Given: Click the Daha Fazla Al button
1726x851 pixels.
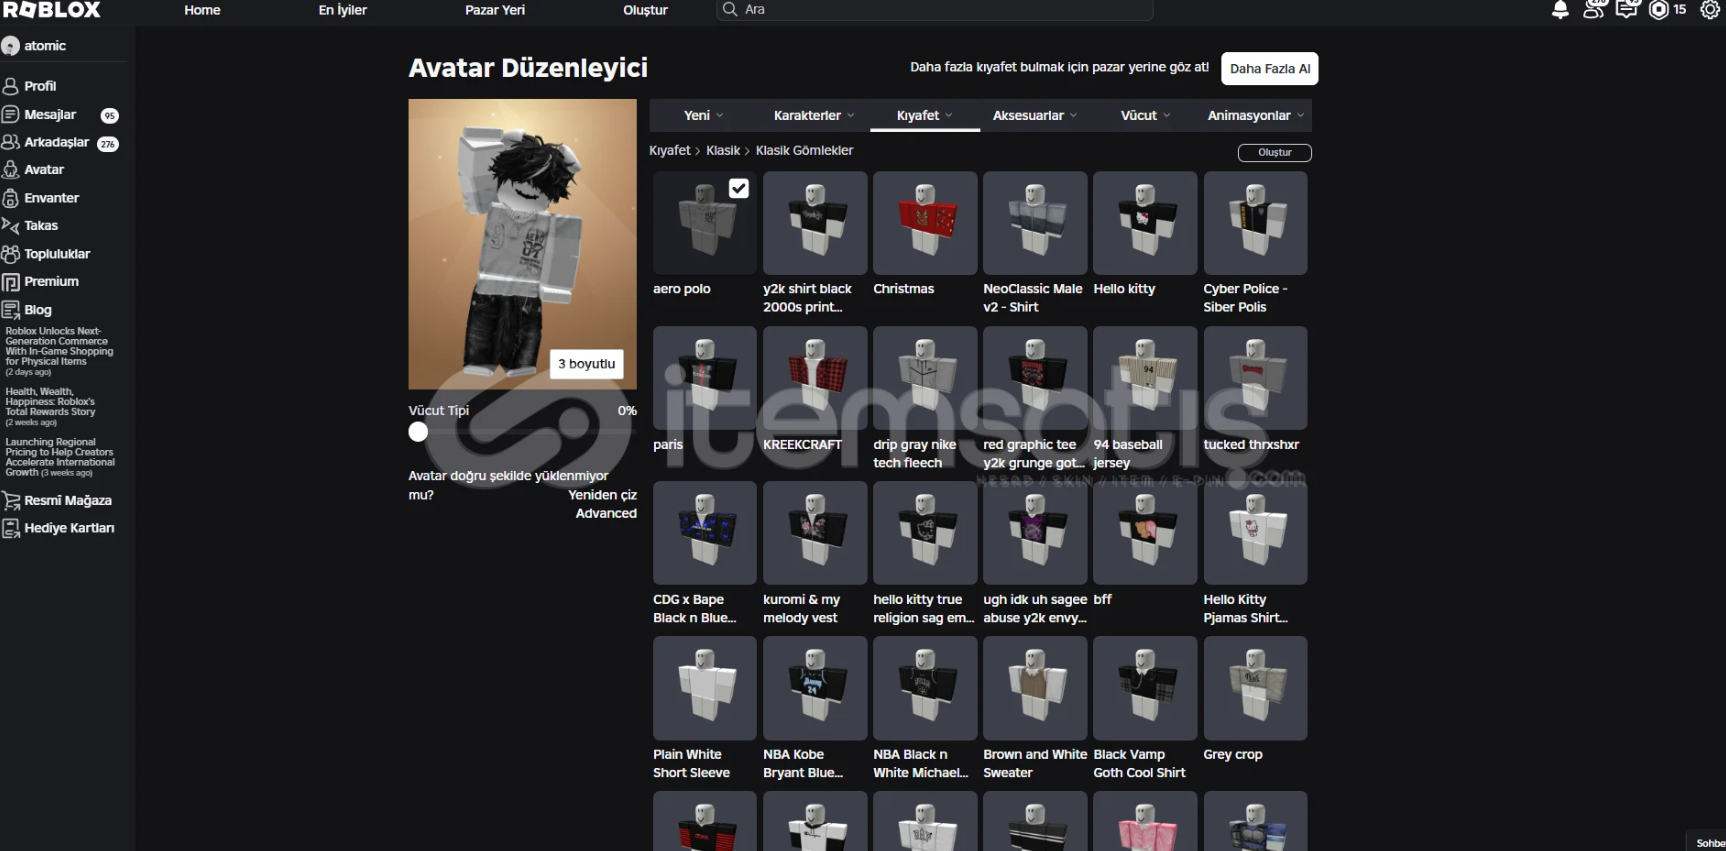Looking at the screenshot, I should point(1270,69).
